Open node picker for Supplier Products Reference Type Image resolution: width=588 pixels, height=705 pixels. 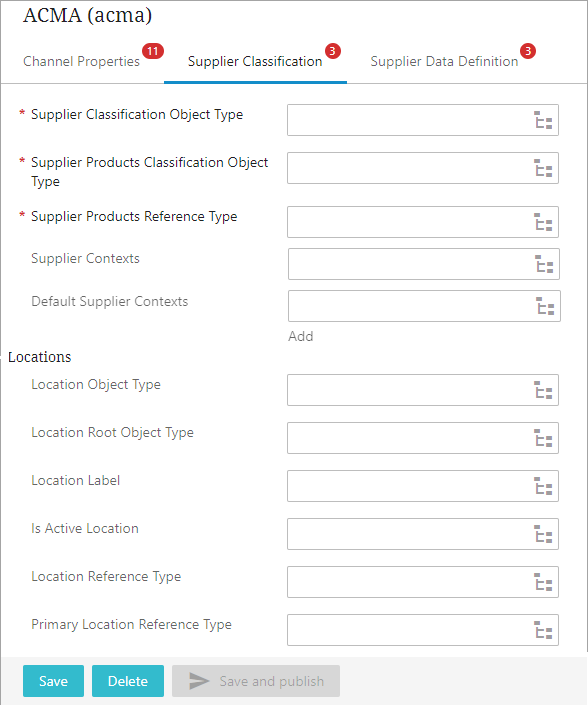coord(543,222)
